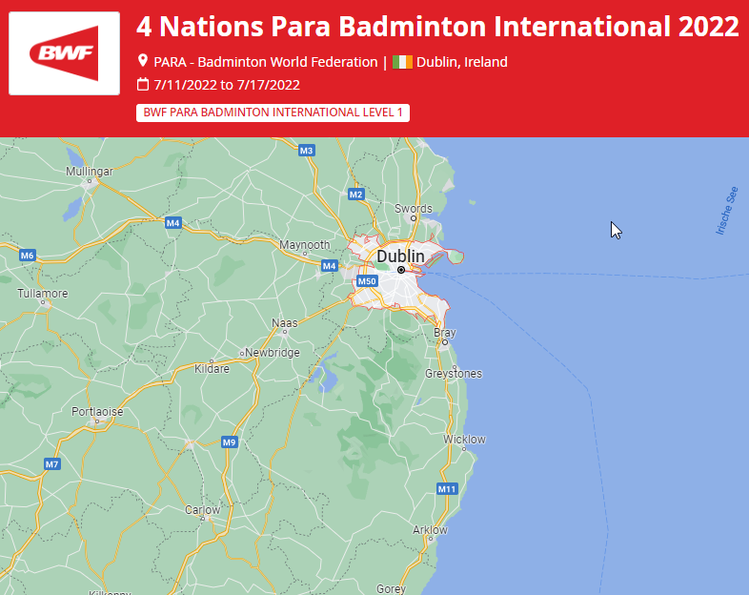Click the tournament title heading
This screenshot has width=749, height=595.
438,26
